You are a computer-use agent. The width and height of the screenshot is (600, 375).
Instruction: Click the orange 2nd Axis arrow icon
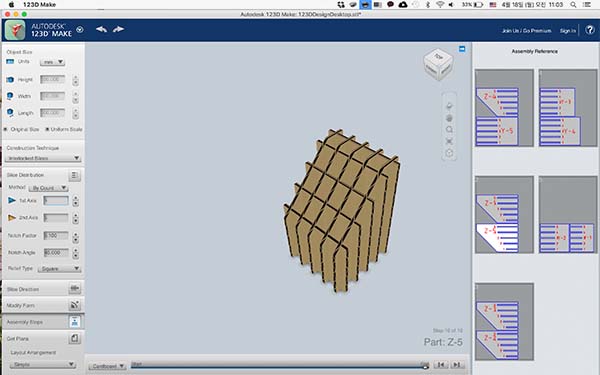[x=12, y=217]
